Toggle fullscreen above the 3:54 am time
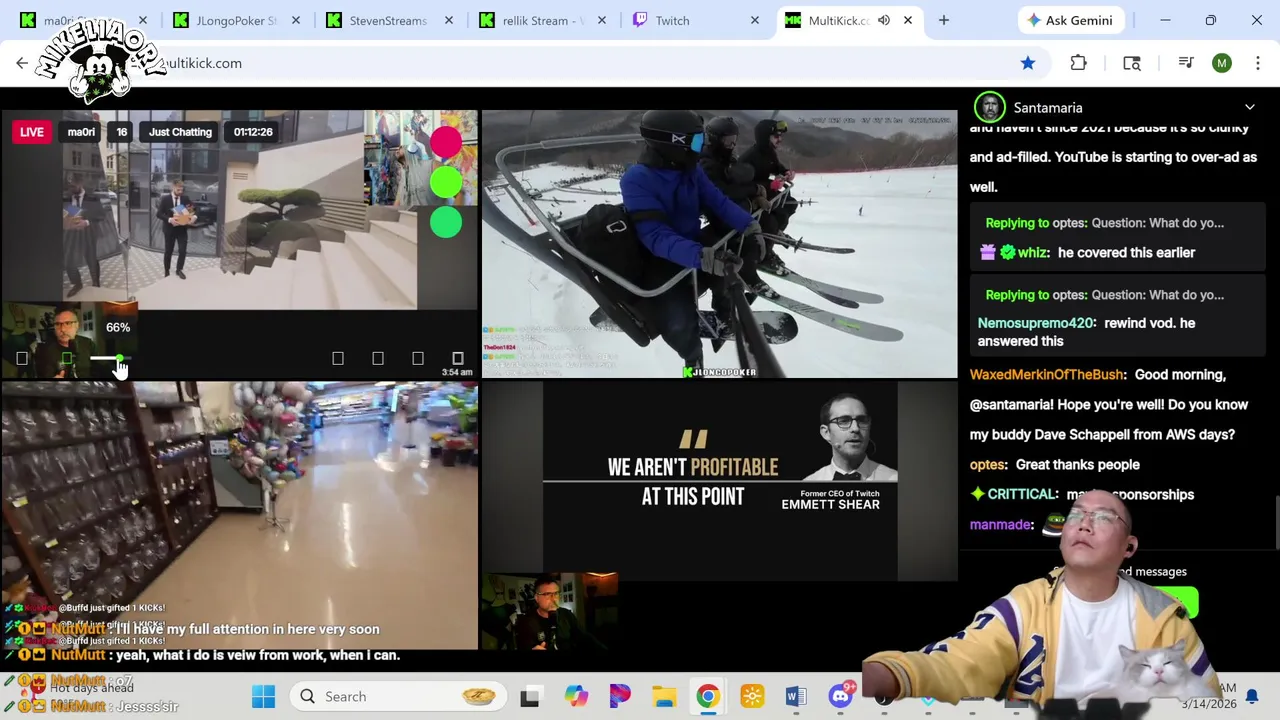 (x=458, y=358)
